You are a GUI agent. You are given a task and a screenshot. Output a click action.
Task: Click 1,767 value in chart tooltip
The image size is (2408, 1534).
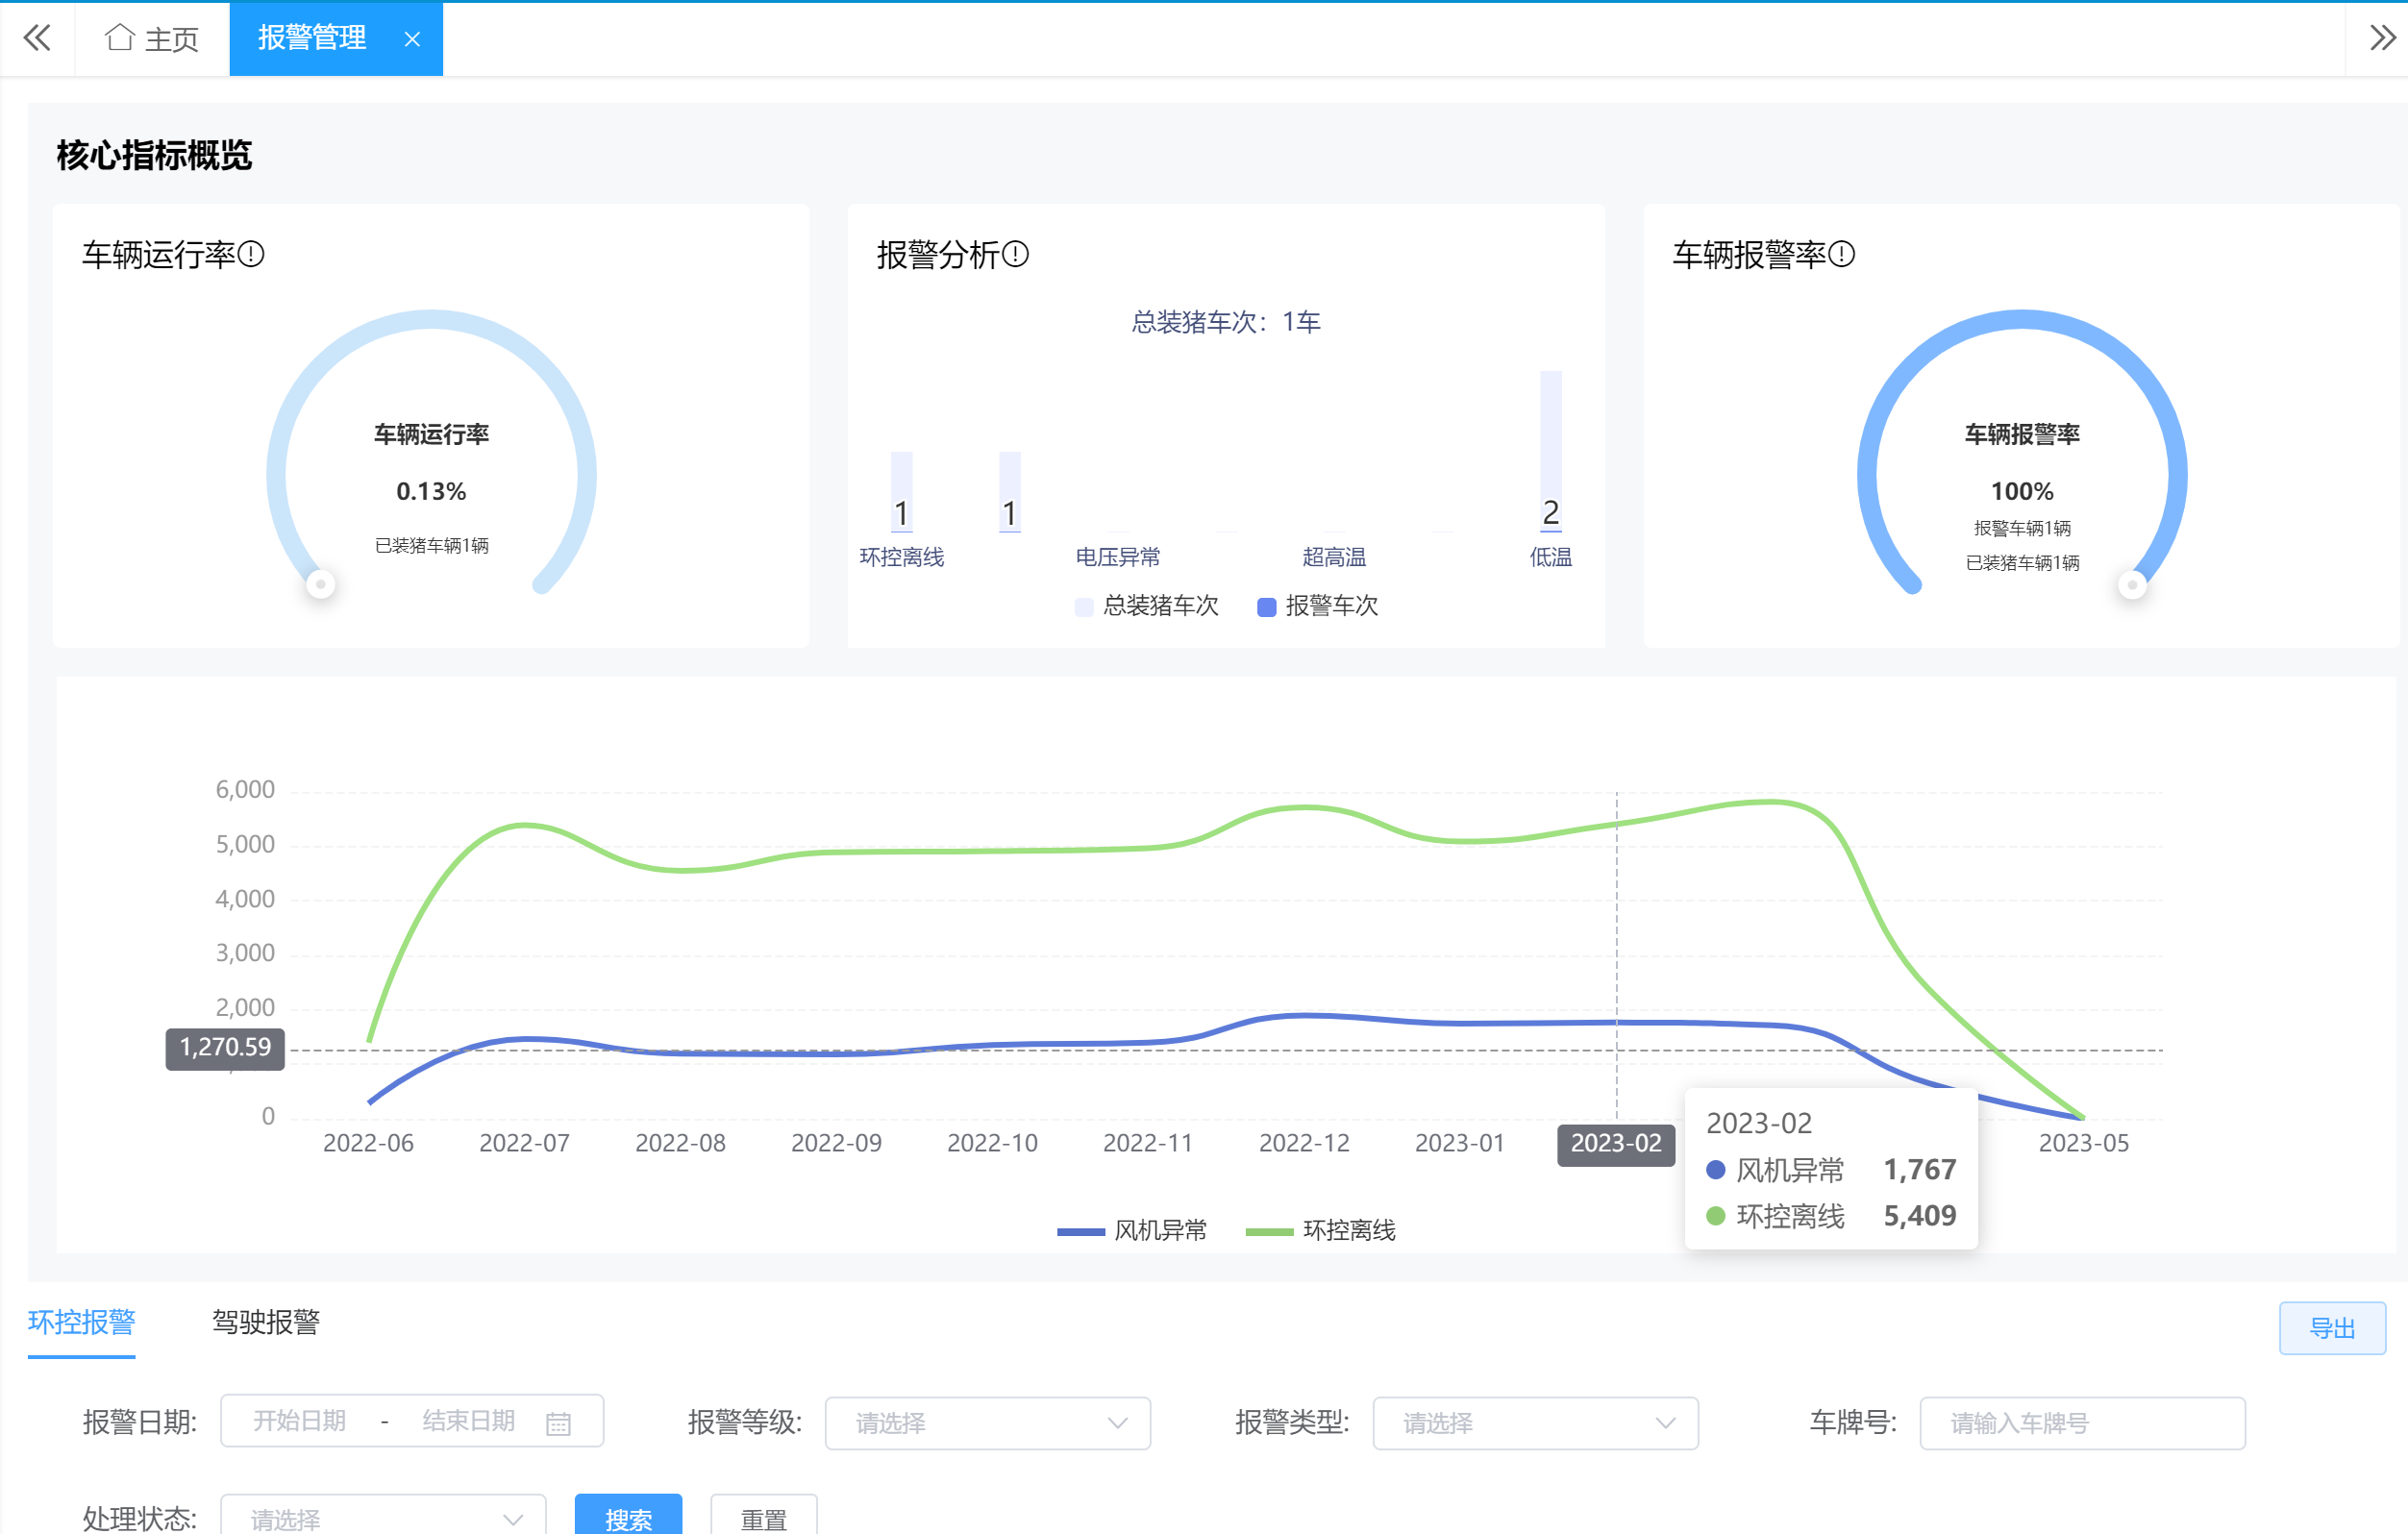coord(1920,1170)
